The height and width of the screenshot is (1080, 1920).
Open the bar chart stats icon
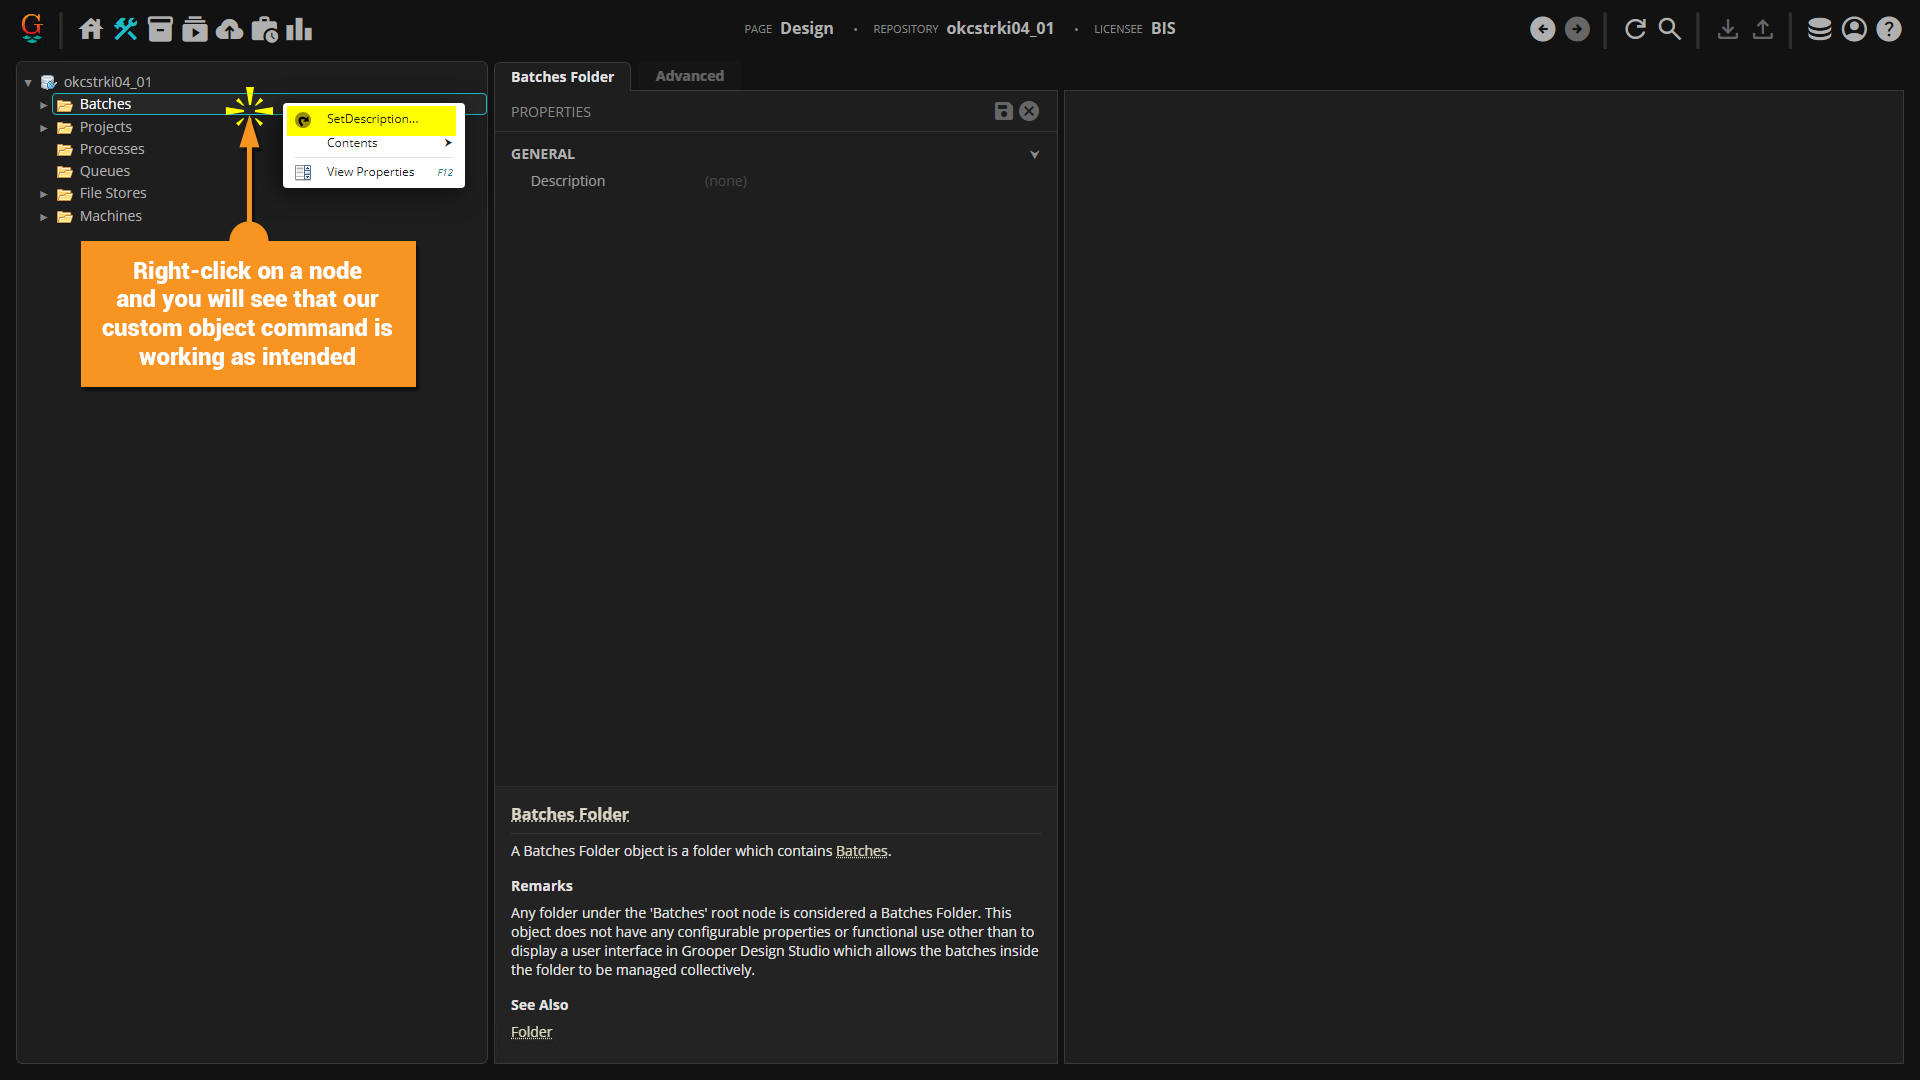[298, 29]
